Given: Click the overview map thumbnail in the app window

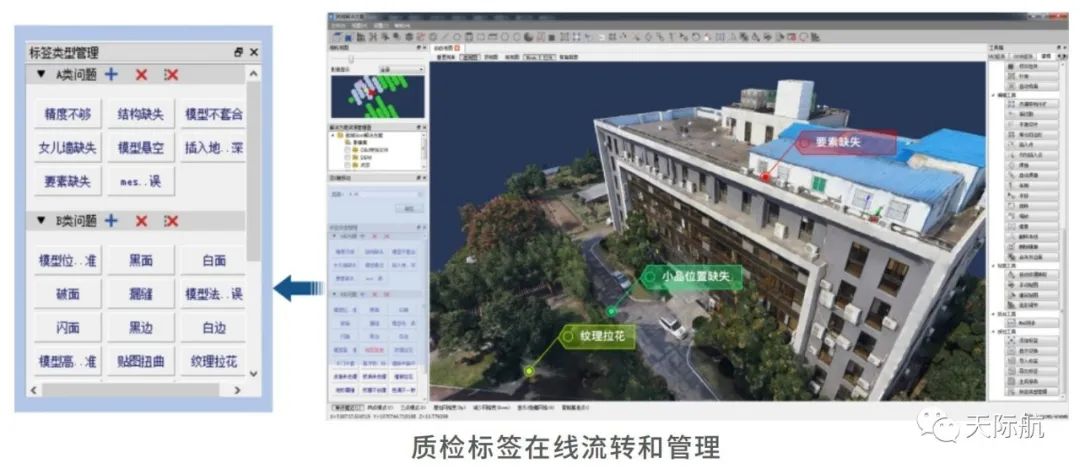Looking at the screenshot, I should coord(377,96).
